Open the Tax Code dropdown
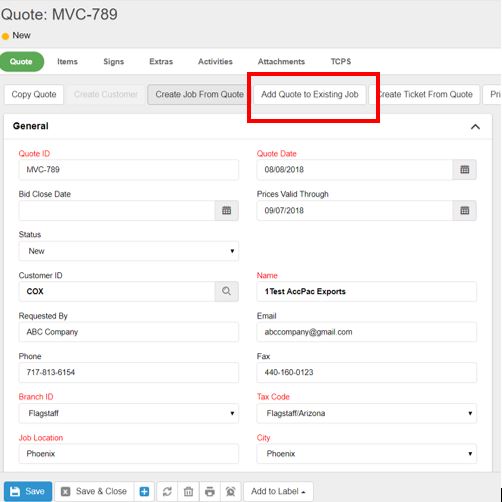This screenshot has height=502, width=502. click(x=367, y=413)
